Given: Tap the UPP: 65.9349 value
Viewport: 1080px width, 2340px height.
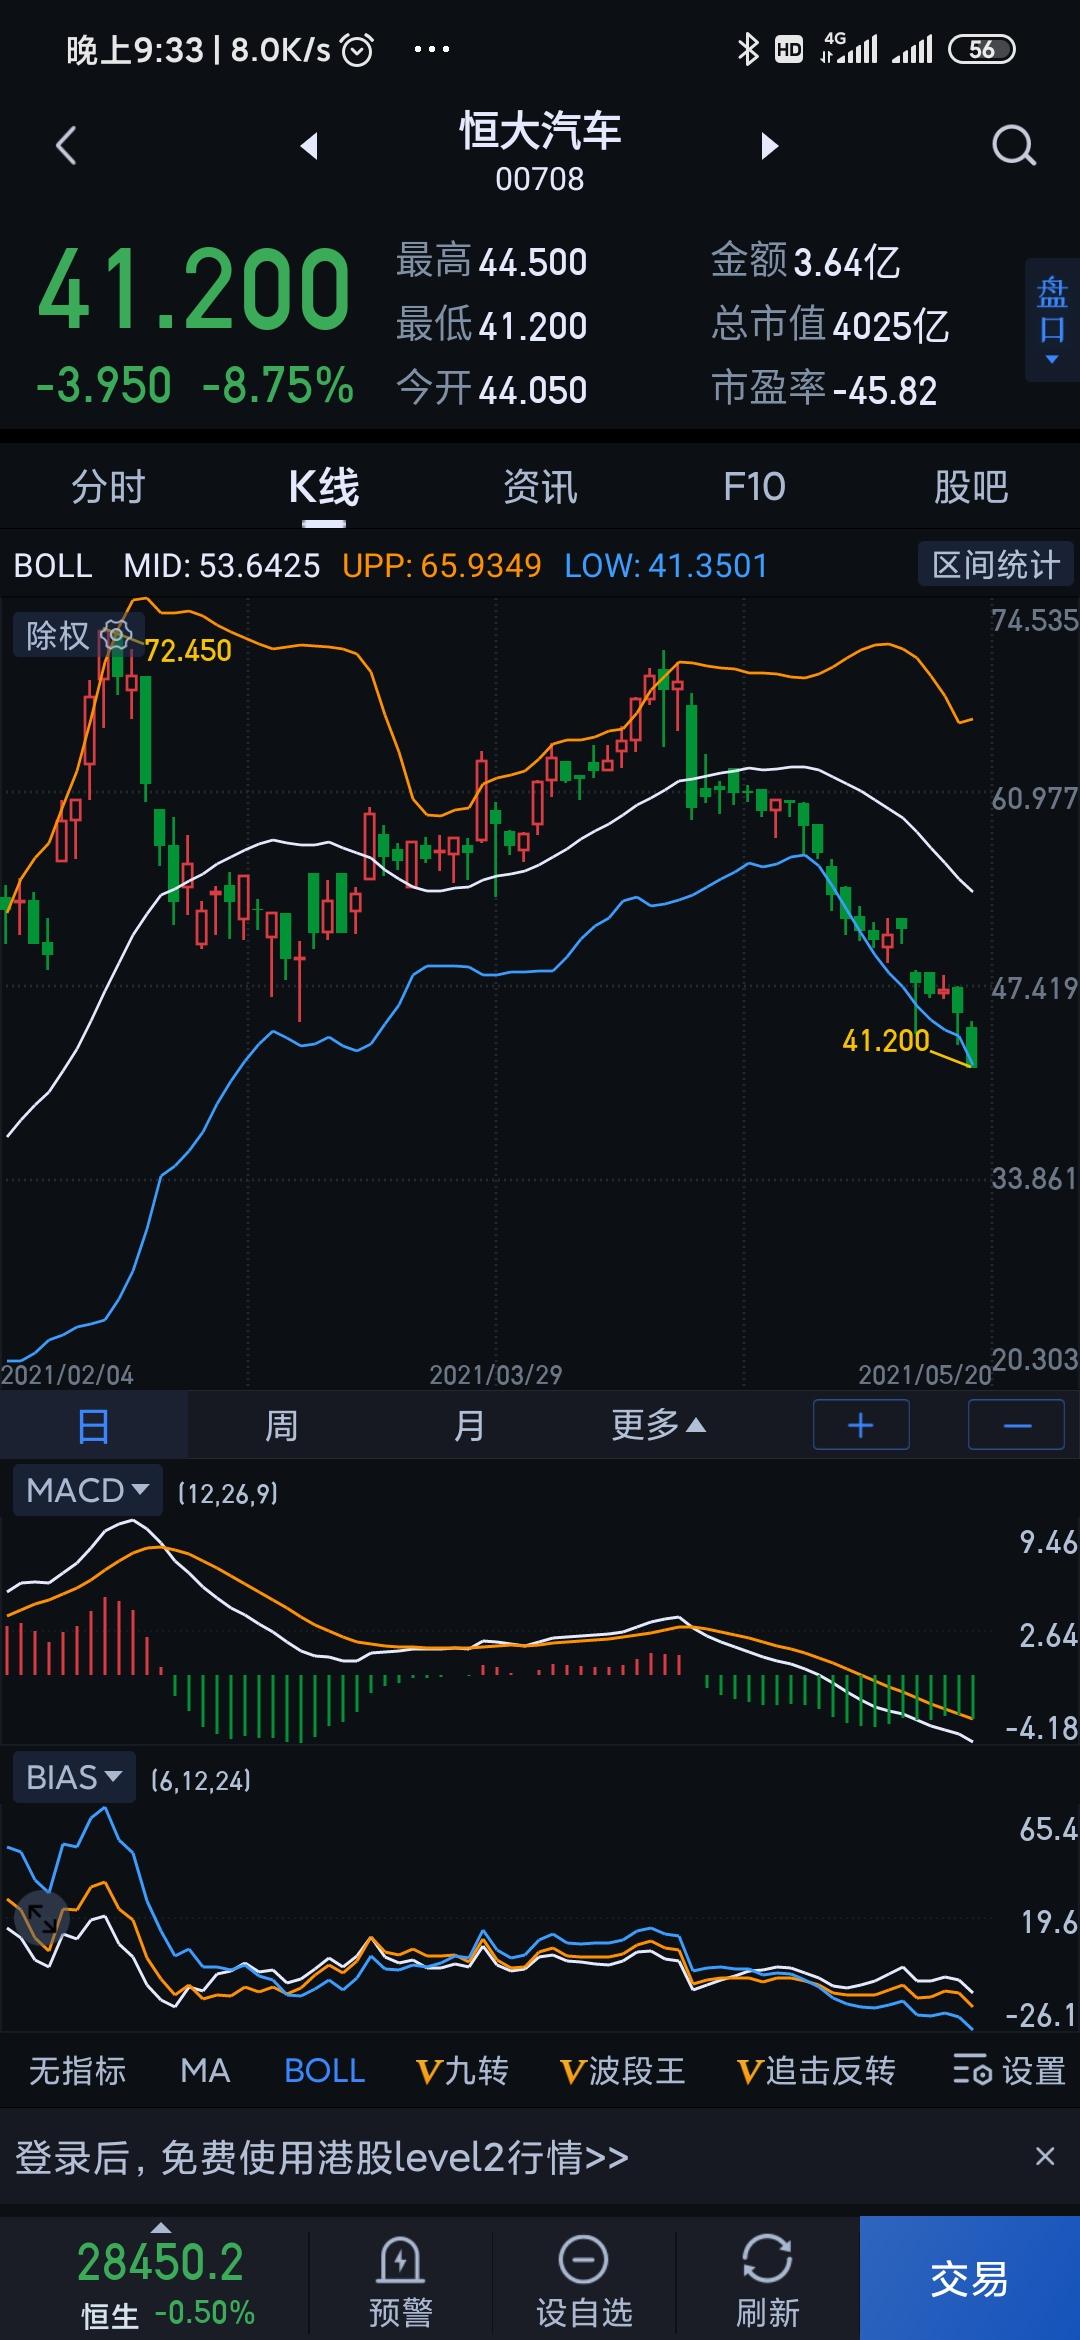Looking at the screenshot, I should click(x=442, y=566).
